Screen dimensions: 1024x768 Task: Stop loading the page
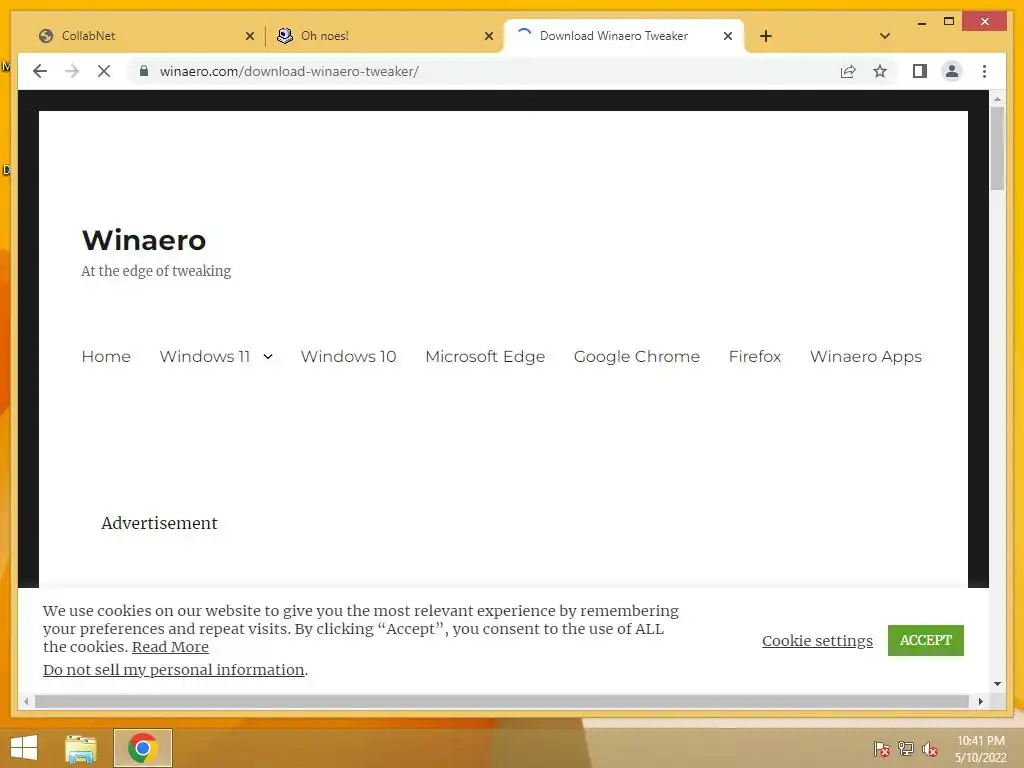point(104,71)
